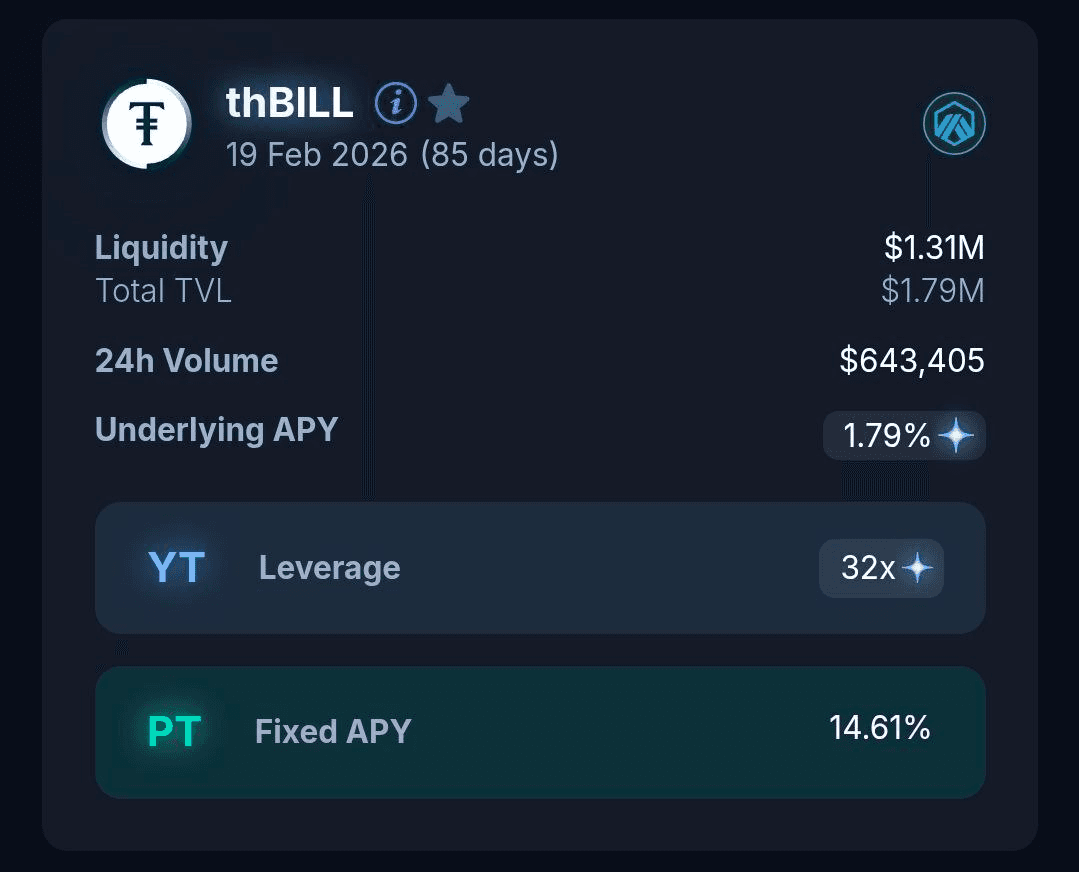Click the 19 Feb 2026 maturity date
This screenshot has height=872, width=1079.
317,155
